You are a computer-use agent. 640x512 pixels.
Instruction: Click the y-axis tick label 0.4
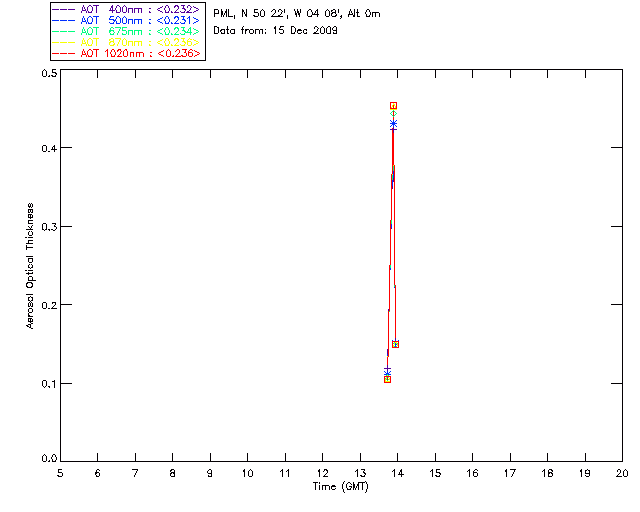[x=49, y=148]
